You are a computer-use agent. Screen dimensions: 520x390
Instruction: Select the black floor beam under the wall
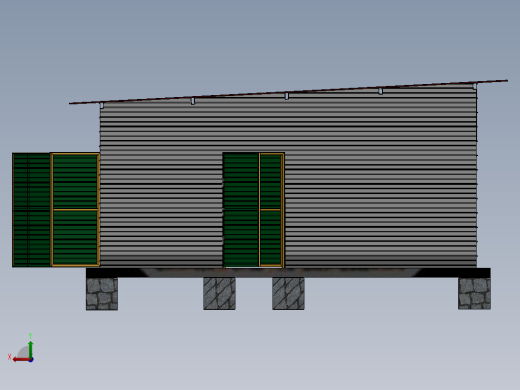288,273
